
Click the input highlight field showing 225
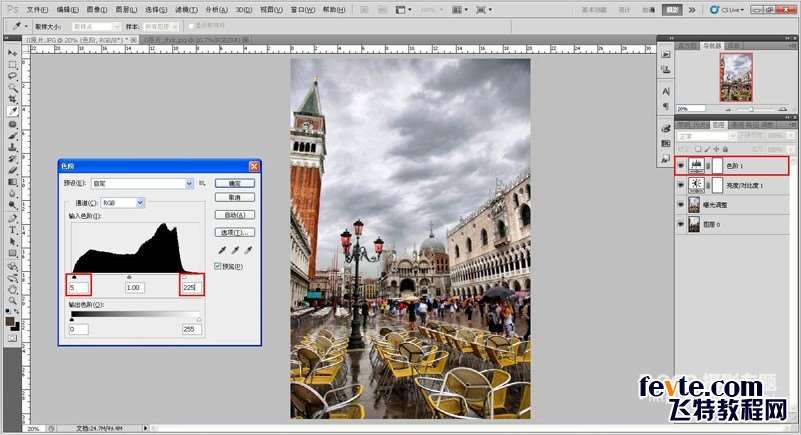tap(192, 287)
